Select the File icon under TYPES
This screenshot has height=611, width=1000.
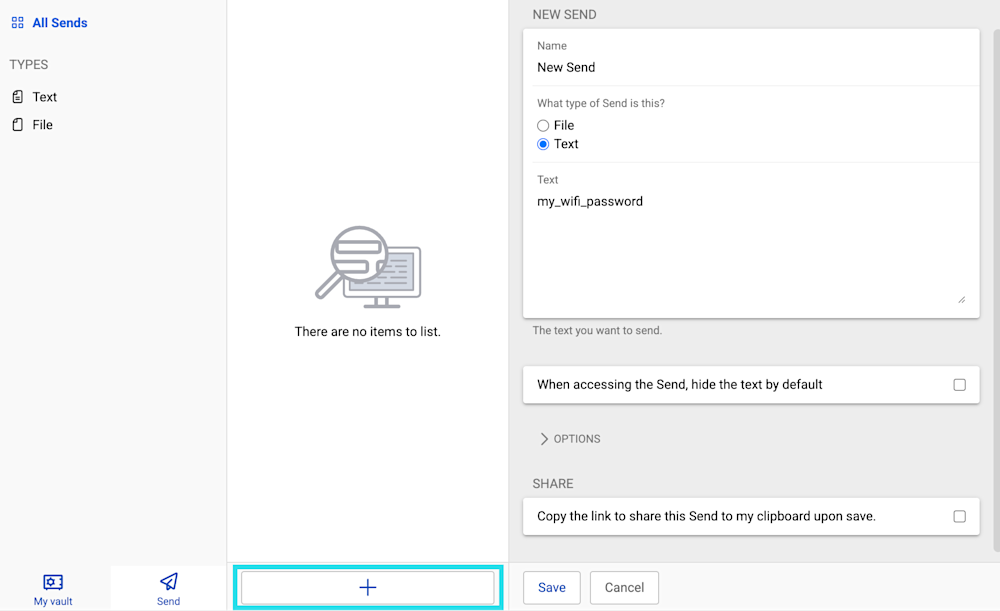pos(17,124)
